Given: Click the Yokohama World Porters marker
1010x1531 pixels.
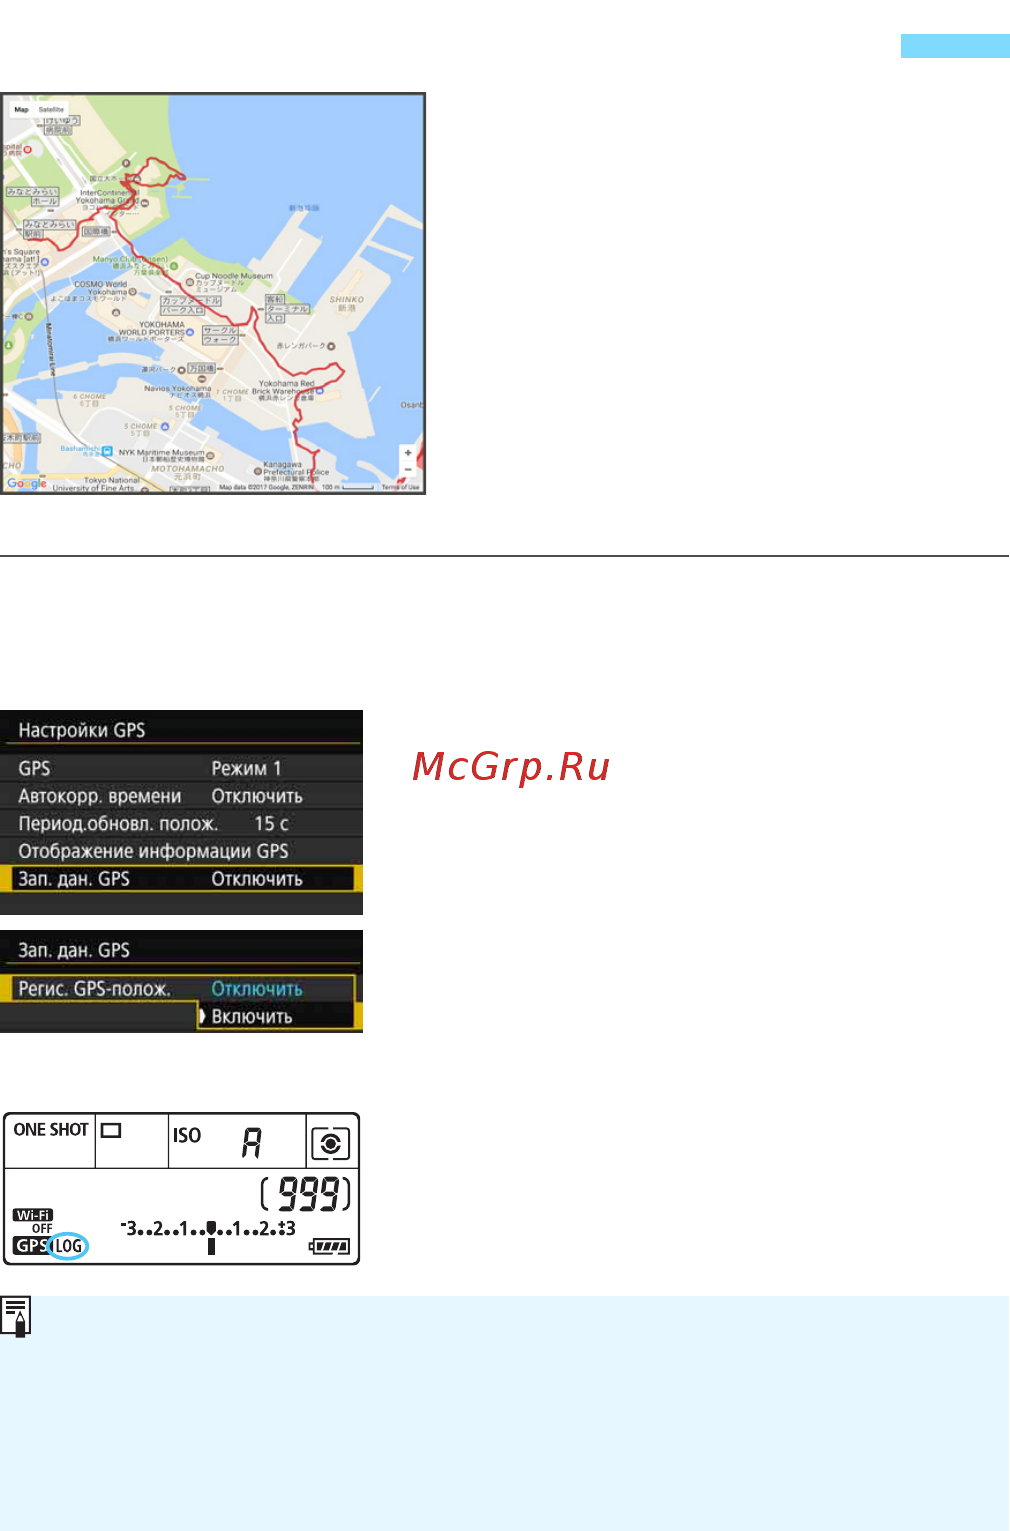Looking at the screenshot, I should tap(190, 332).
